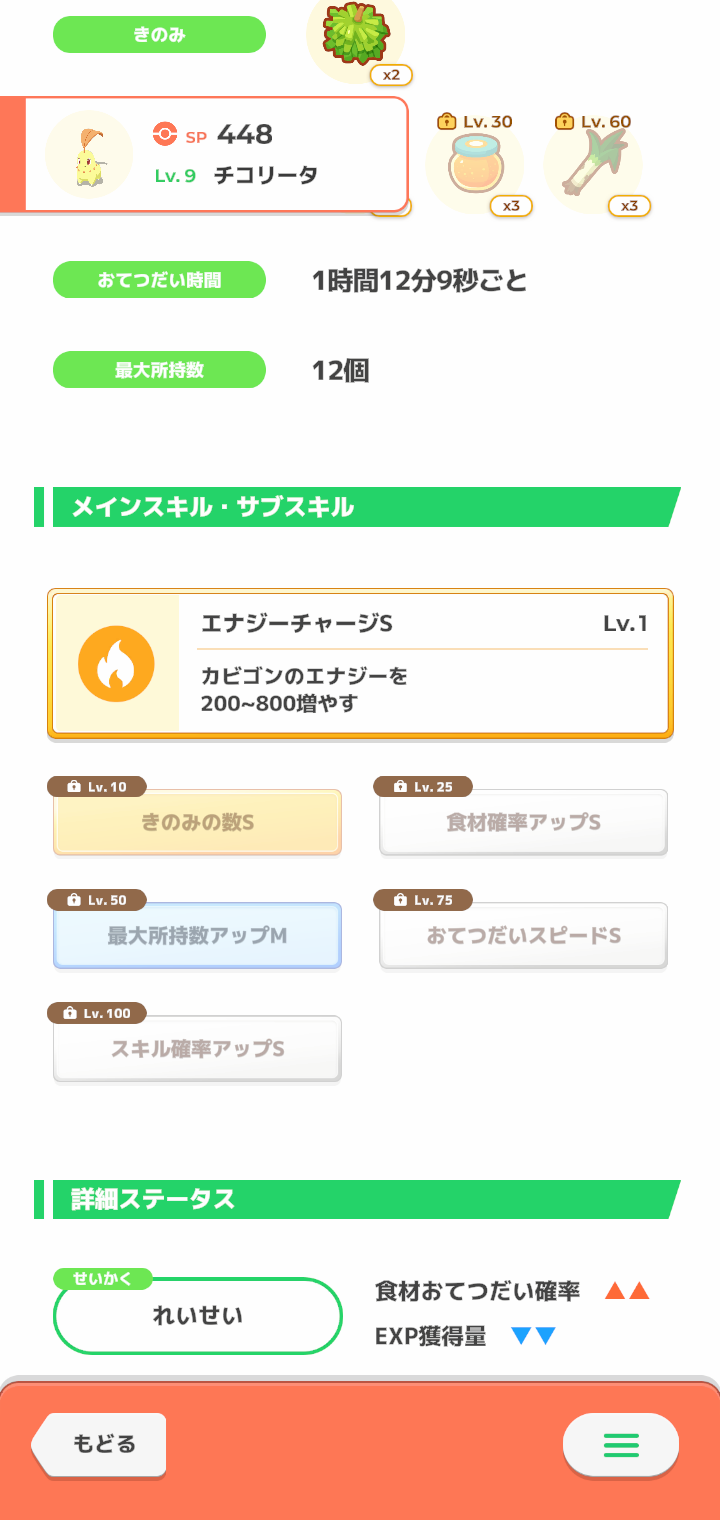
Task: Tap the Lv. 30 lock icon
Action: point(447,121)
